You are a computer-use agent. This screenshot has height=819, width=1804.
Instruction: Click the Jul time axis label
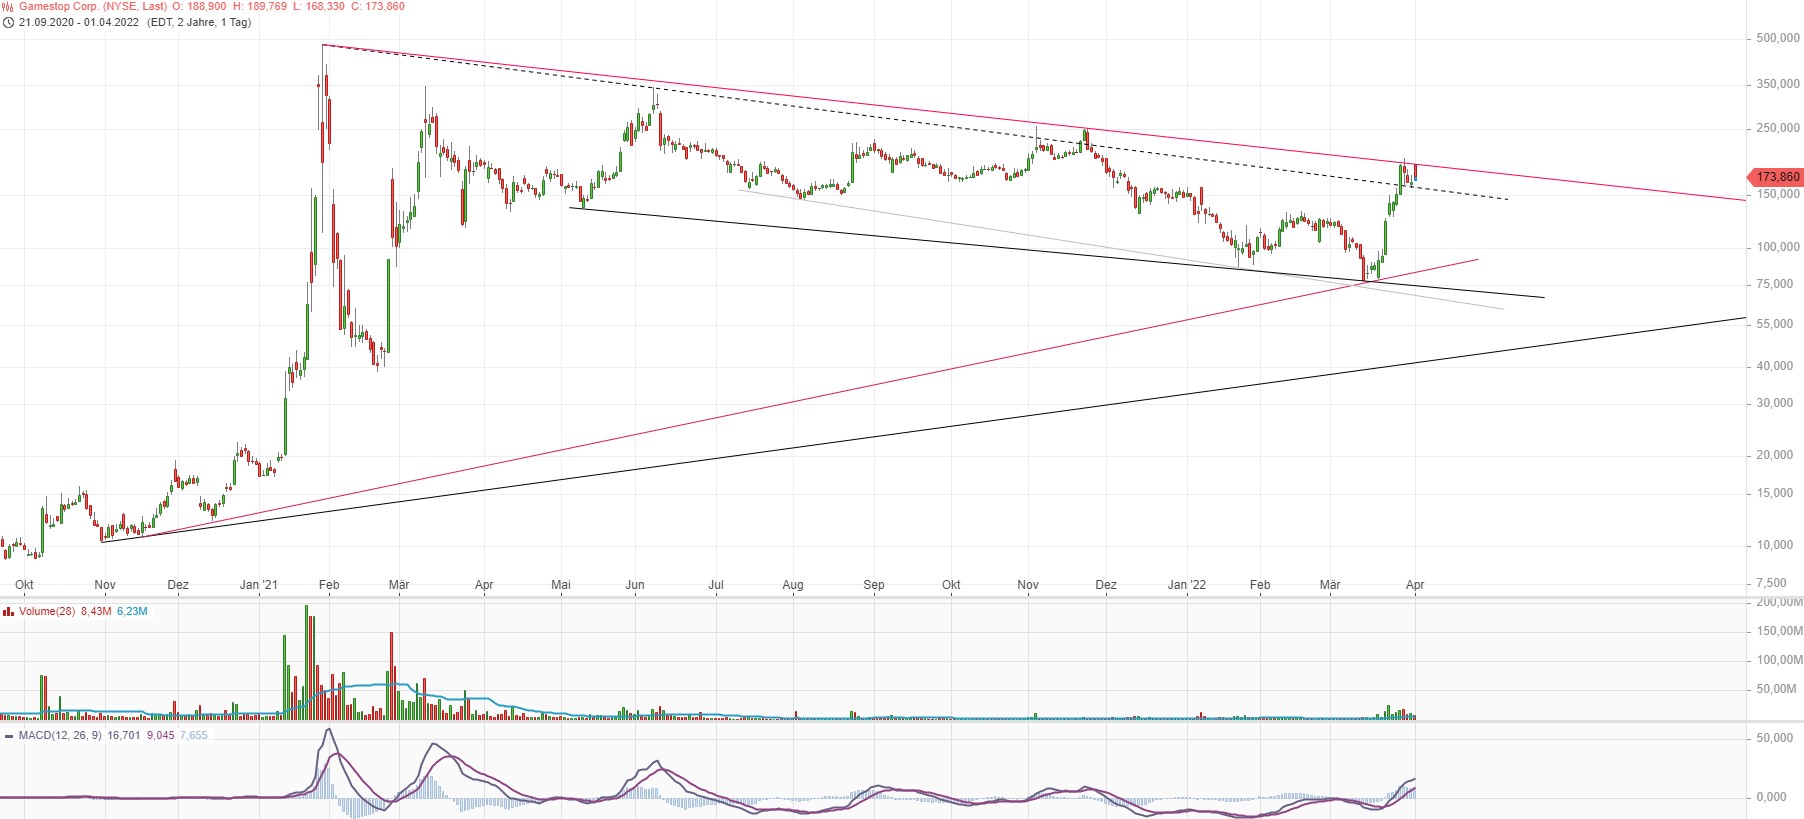(x=716, y=585)
